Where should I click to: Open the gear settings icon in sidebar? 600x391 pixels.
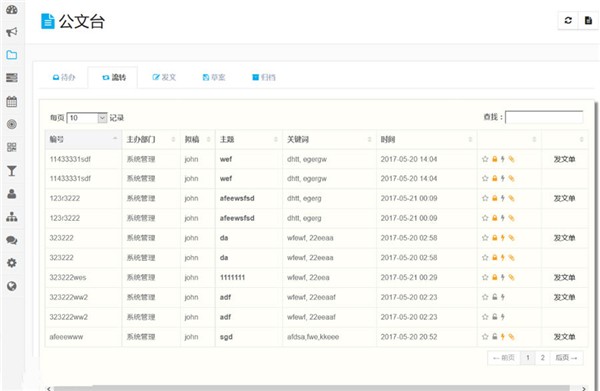pyautogui.click(x=12, y=263)
